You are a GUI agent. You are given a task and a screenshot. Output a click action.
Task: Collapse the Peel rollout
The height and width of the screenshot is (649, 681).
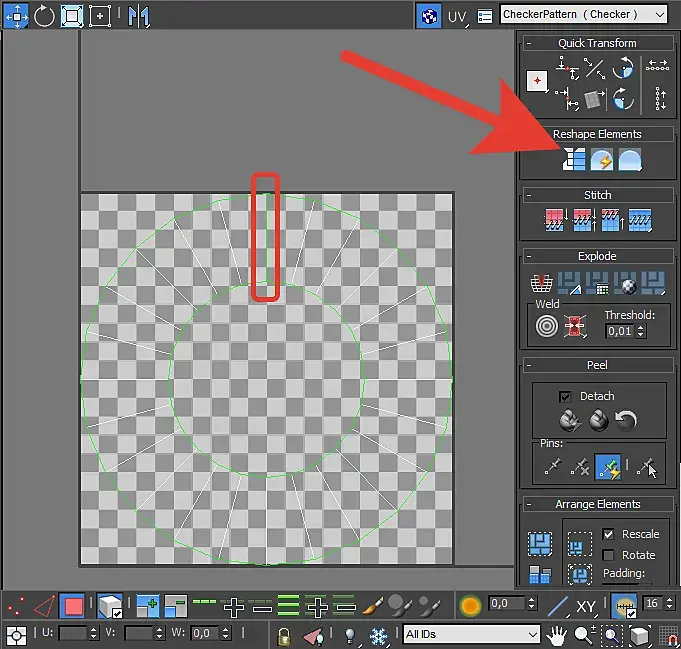tap(529, 365)
